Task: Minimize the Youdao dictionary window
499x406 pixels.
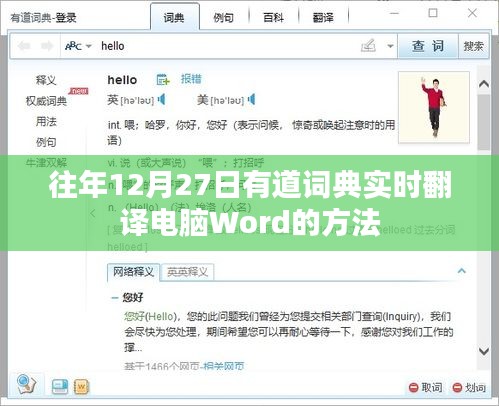Action: click(394, 13)
